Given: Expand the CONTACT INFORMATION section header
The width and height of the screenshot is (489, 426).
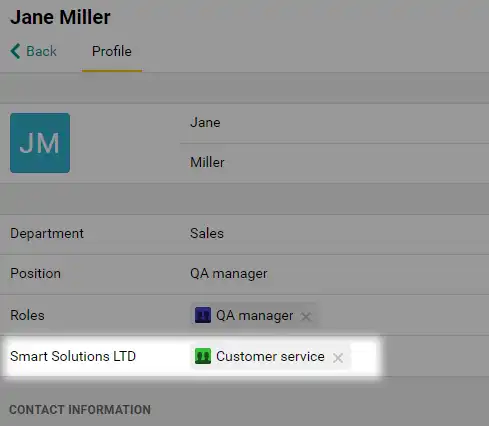Looking at the screenshot, I should (80, 410).
